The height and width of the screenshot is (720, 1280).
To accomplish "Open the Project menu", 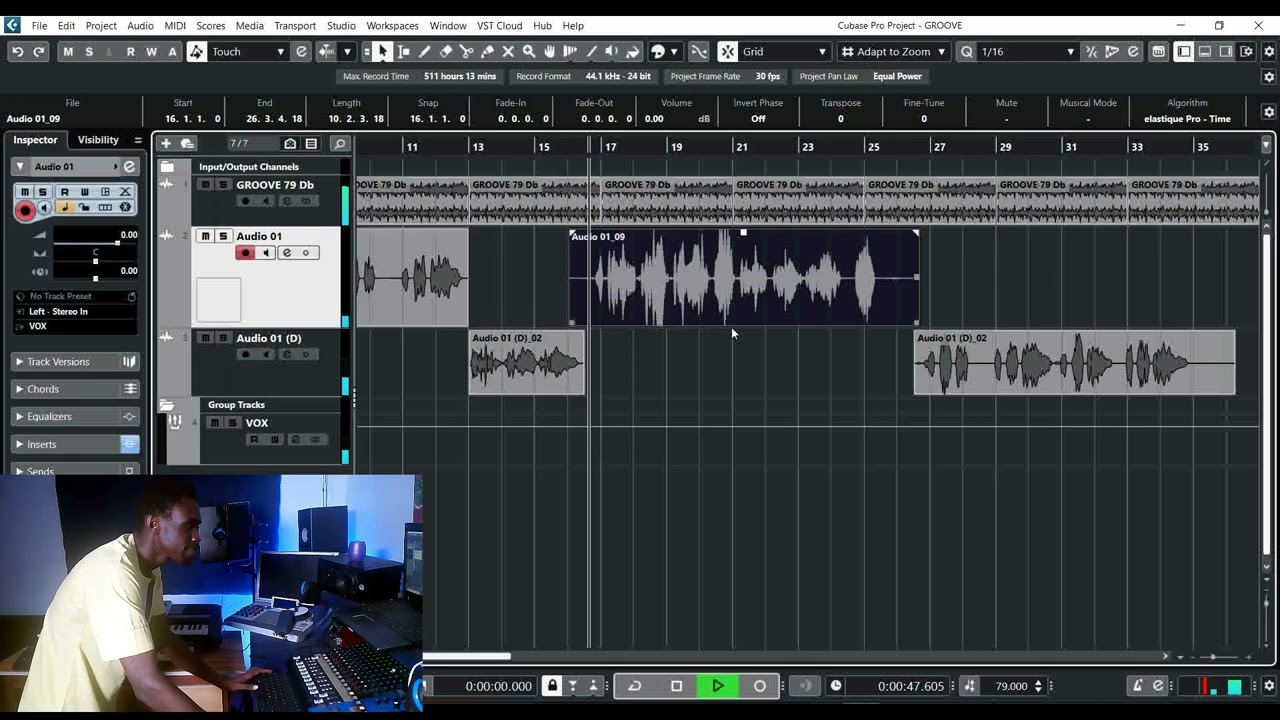I will [101, 25].
